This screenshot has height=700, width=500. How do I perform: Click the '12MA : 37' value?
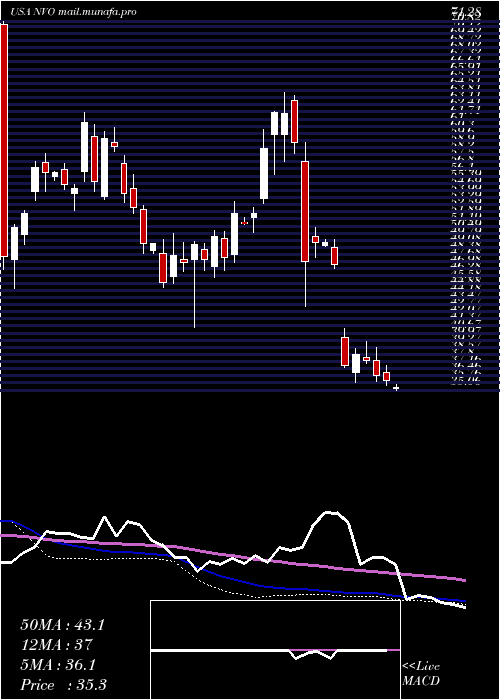tap(56, 645)
